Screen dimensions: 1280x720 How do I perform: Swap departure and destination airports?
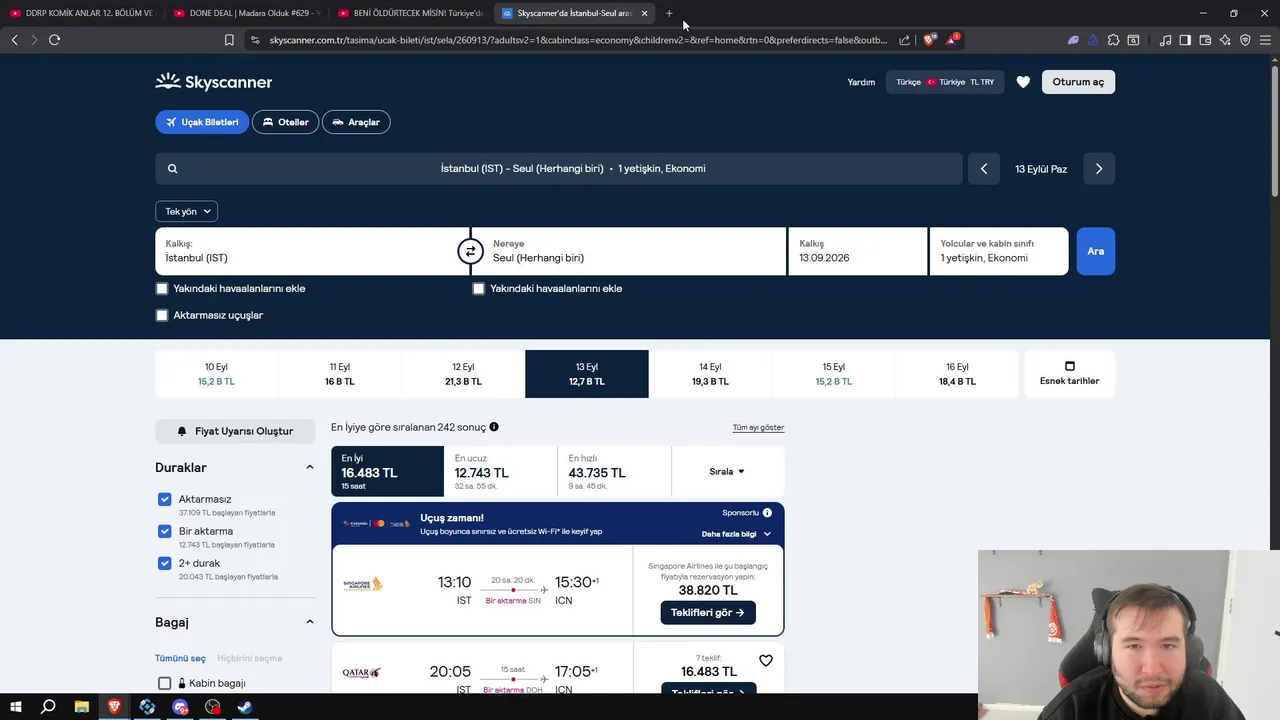coord(470,251)
